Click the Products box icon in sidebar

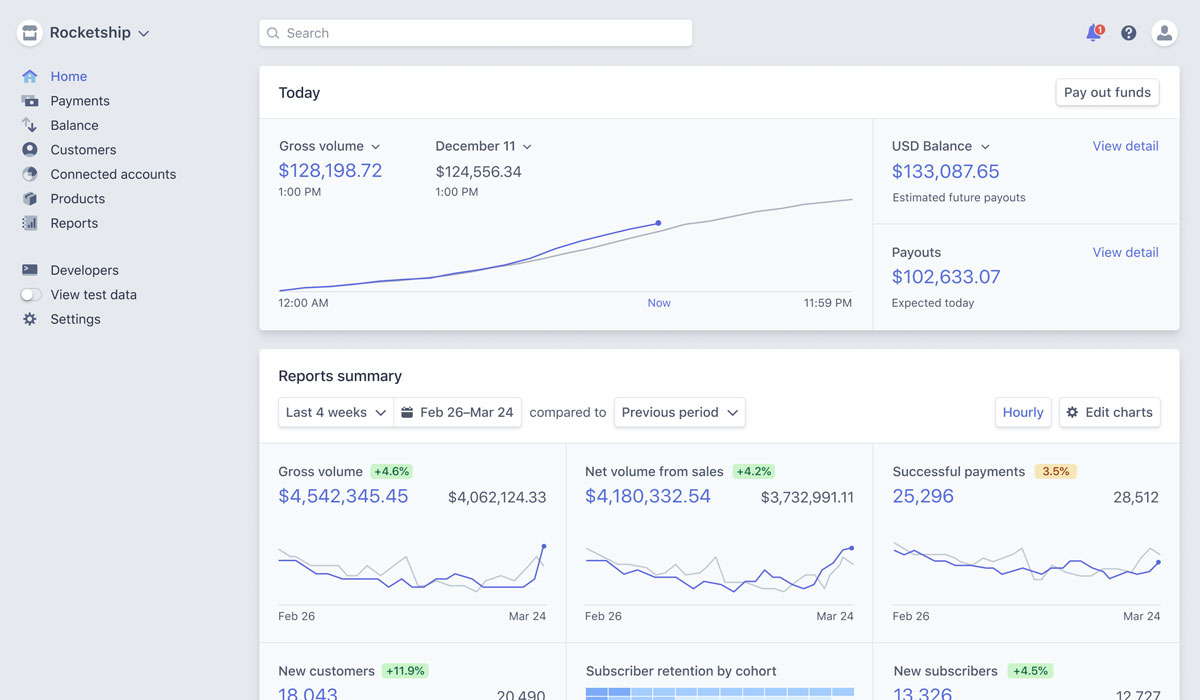[x=30, y=199]
